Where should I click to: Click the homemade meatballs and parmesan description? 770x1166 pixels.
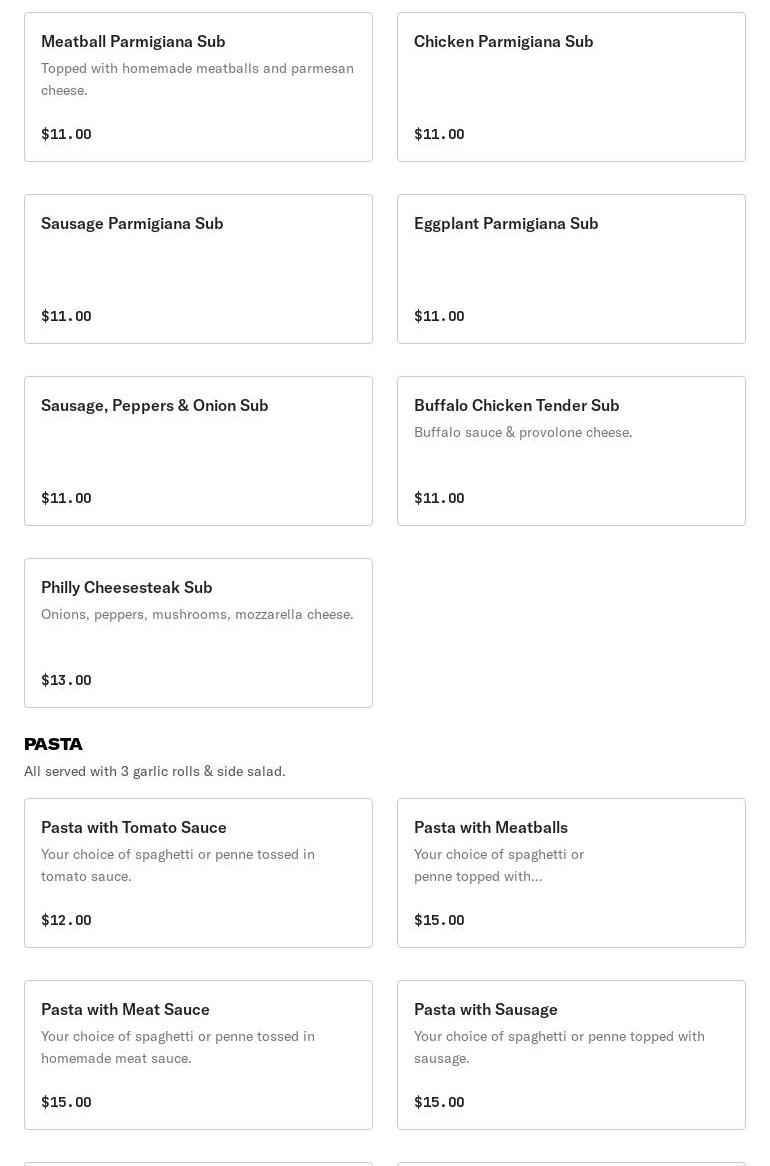[197, 79]
